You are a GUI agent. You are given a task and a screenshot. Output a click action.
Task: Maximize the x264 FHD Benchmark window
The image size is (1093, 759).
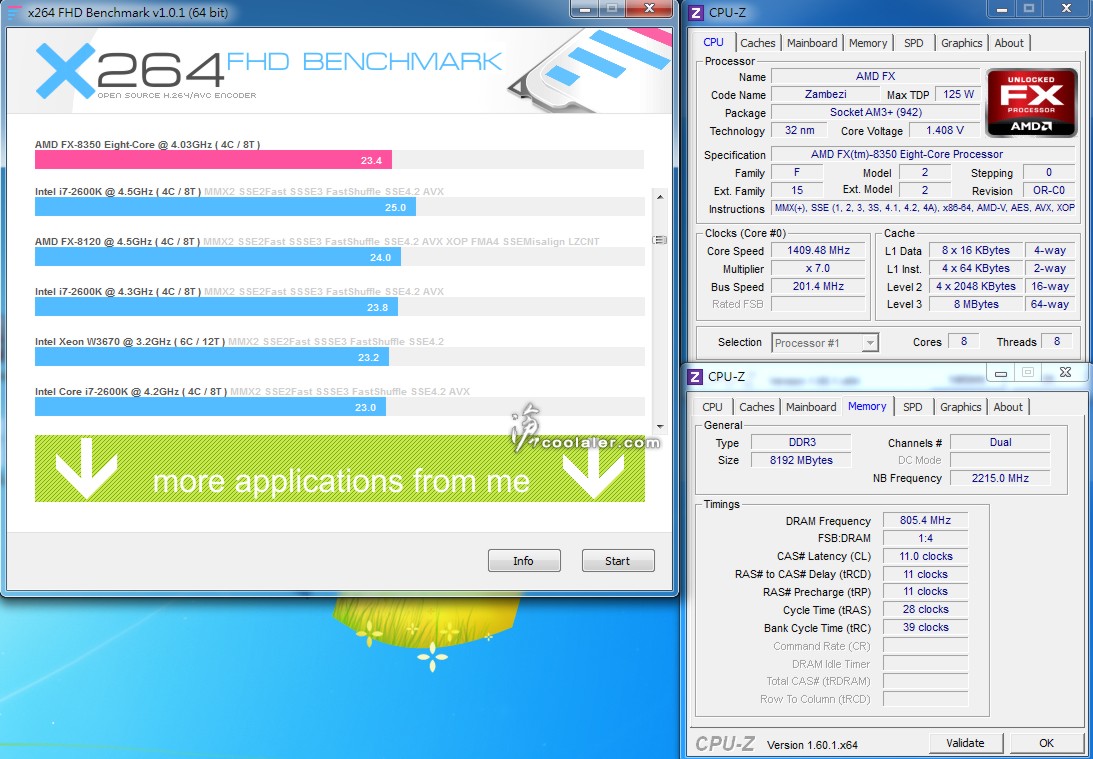pyautogui.click(x=612, y=9)
